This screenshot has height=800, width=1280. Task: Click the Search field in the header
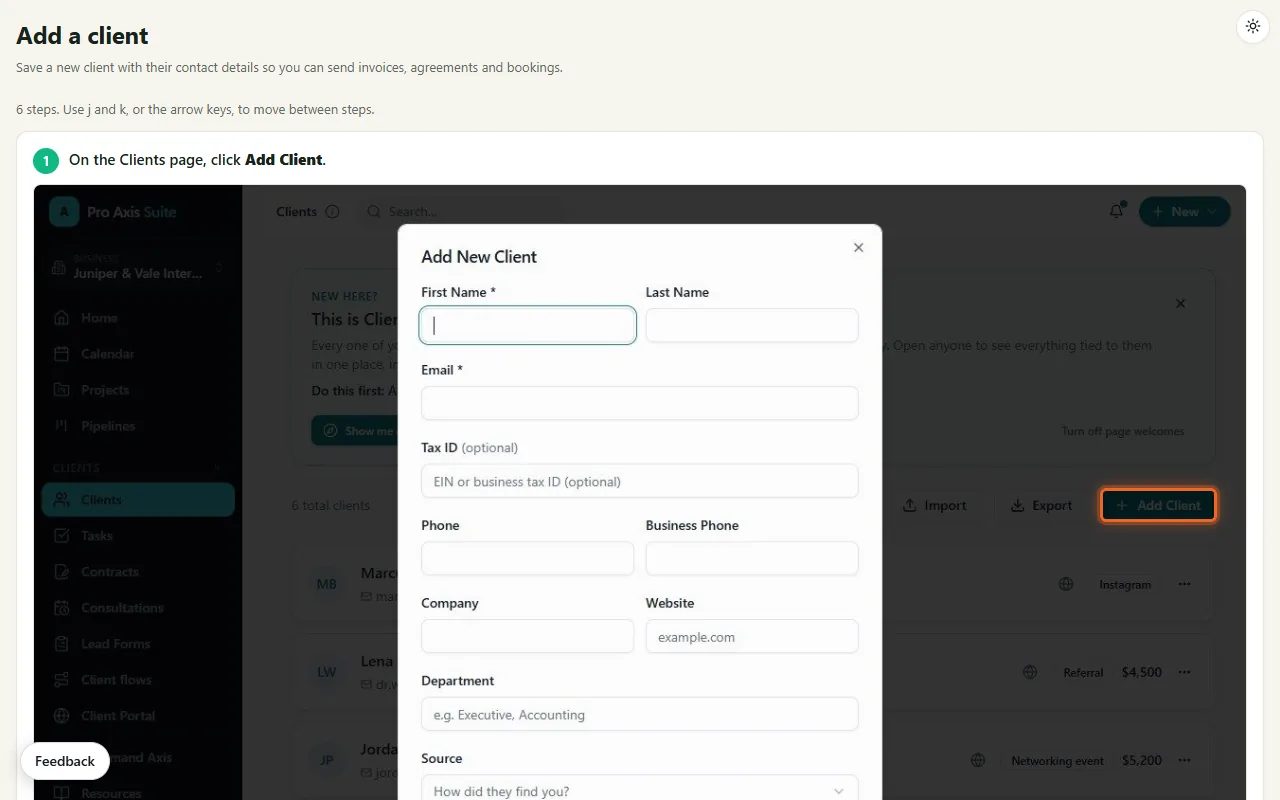tap(460, 212)
